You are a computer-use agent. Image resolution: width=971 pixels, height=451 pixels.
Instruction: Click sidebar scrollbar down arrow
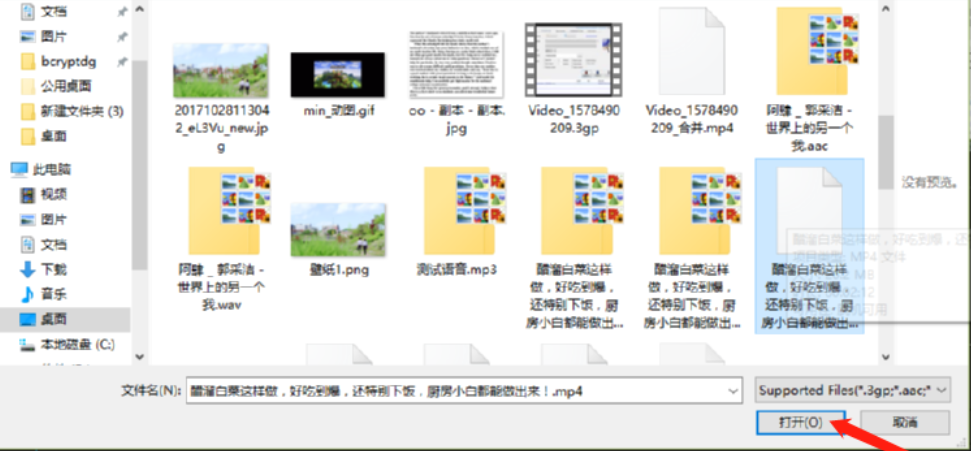[x=139, y=357]
